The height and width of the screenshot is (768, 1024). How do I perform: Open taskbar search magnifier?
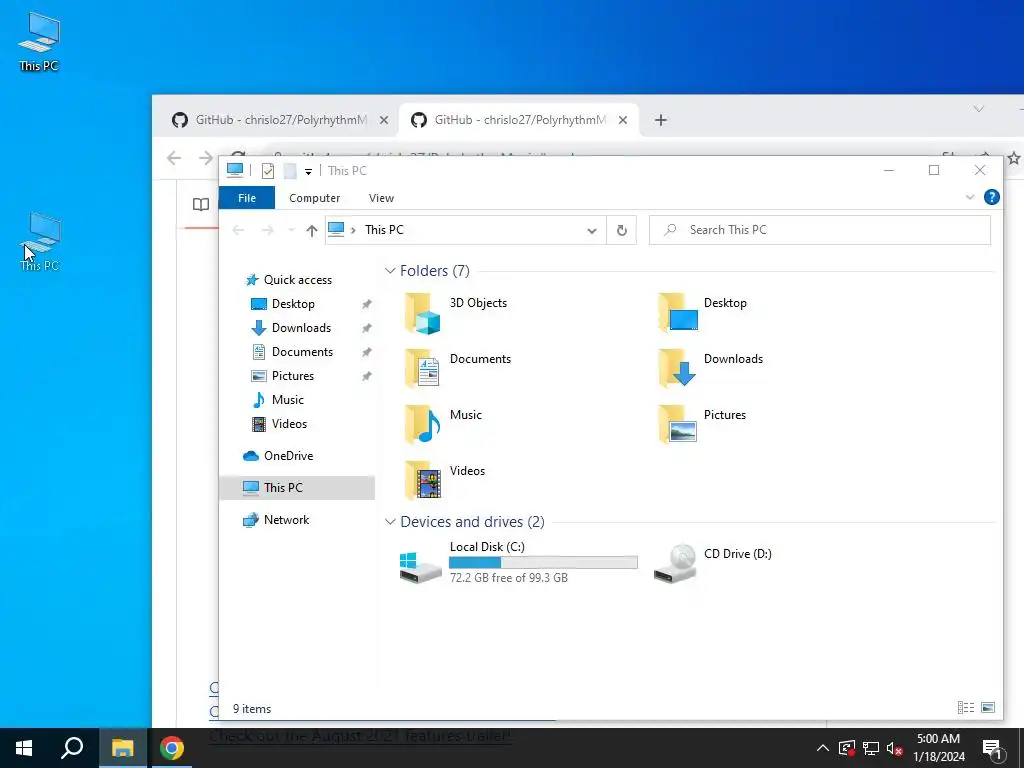[72, 748]
